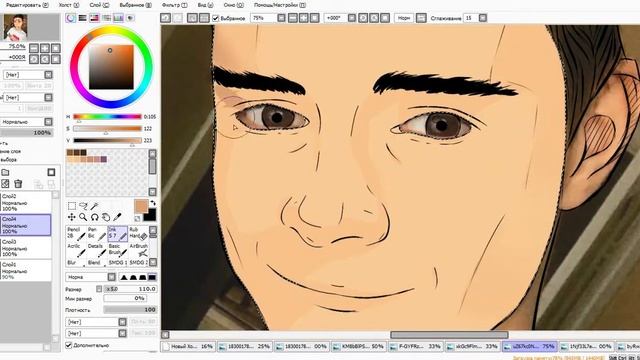This screenshot has width=640, height=360.
Task: Flip canvas view horizontally in toolbar
Action: pyautogui.click(x=421, y=18)
